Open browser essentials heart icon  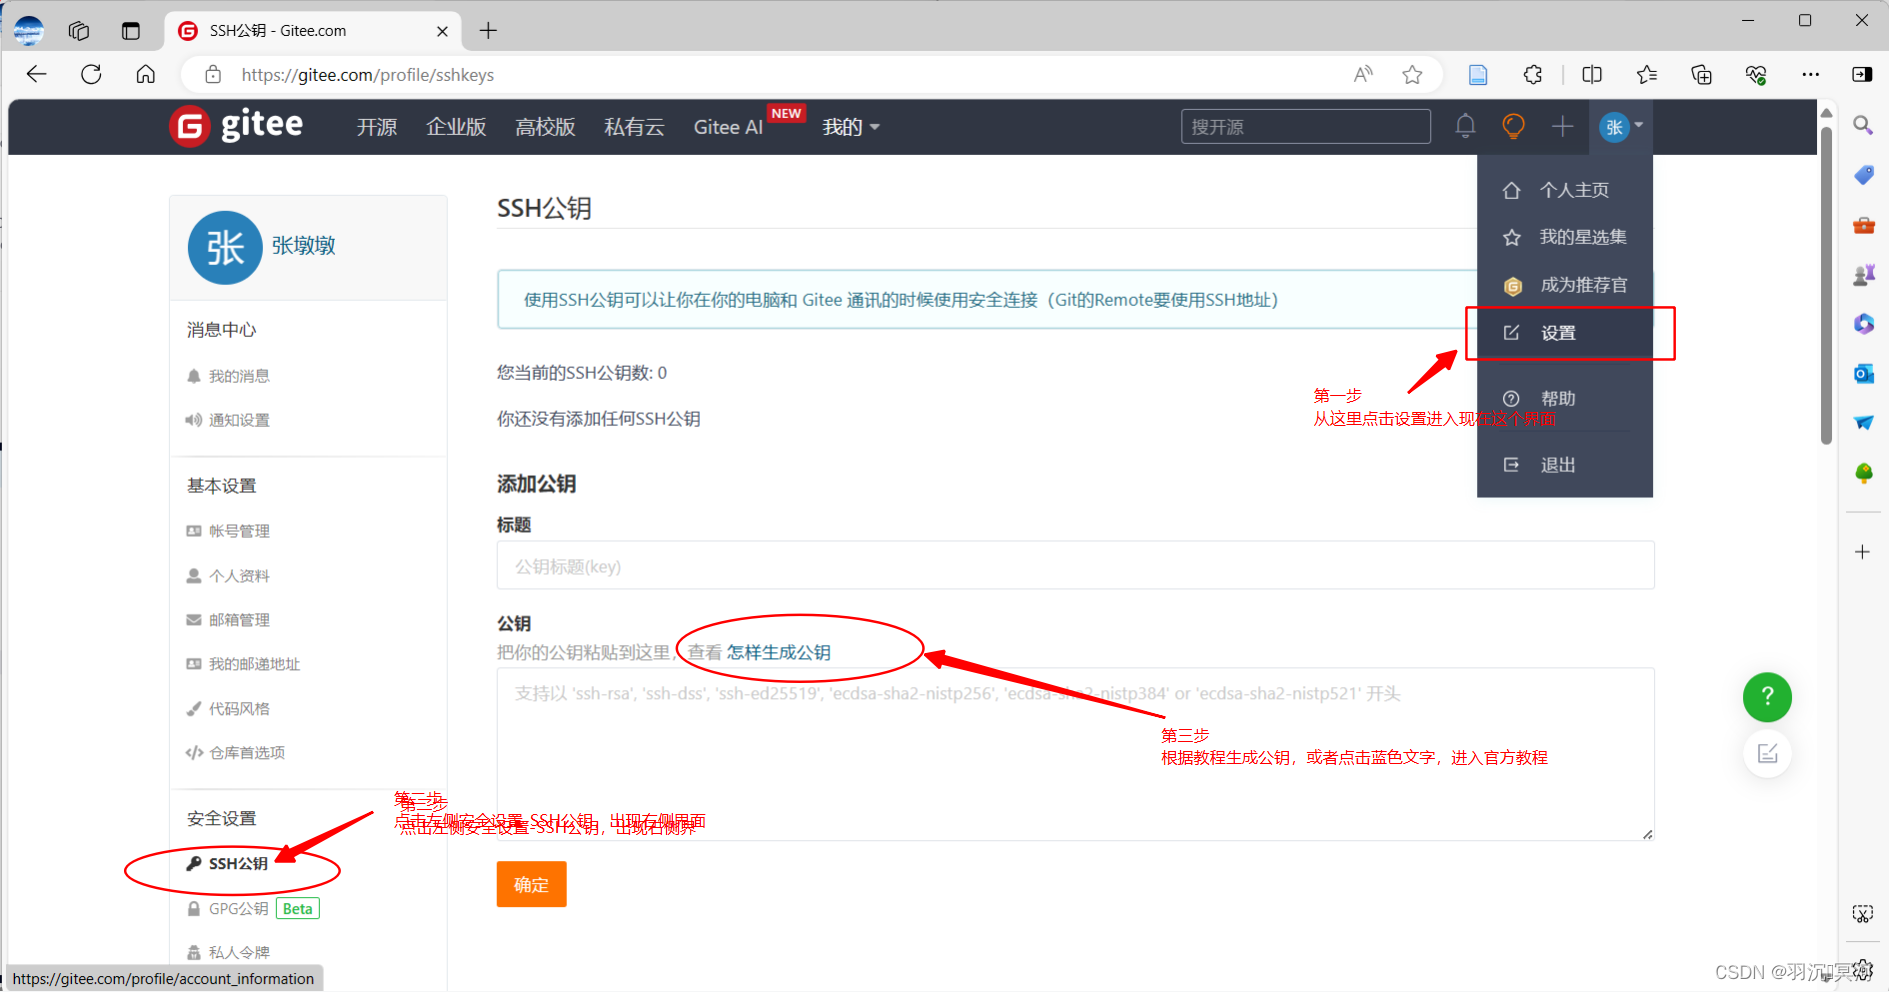1756,74
